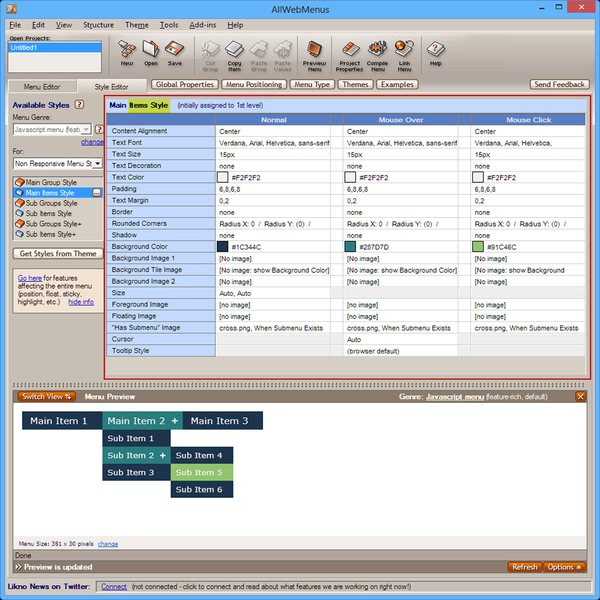The height and width of the screenshot is (600, 600).
Task: Select Sub Items Style+ in styles list
Action: click(x=51, y=234)
